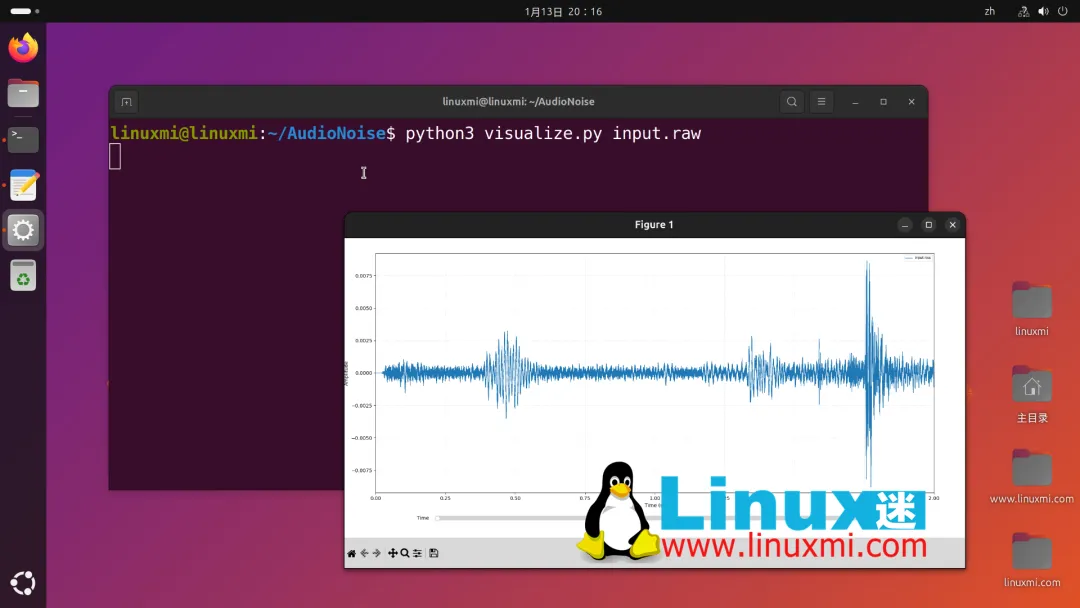Screen dimensions: 1080x608
Task: Activate the Pan tool in Figure toolbar
Action: click(x=393, y=553)
